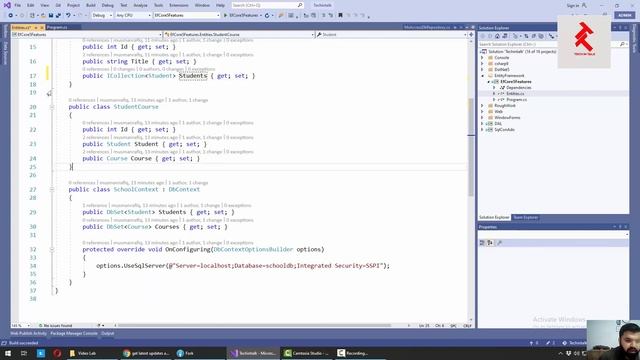Viewport: 640px width, 360px height.
Task: Focus the Search (Ctrl+Q) box
Action: click(x=267, y=5)
